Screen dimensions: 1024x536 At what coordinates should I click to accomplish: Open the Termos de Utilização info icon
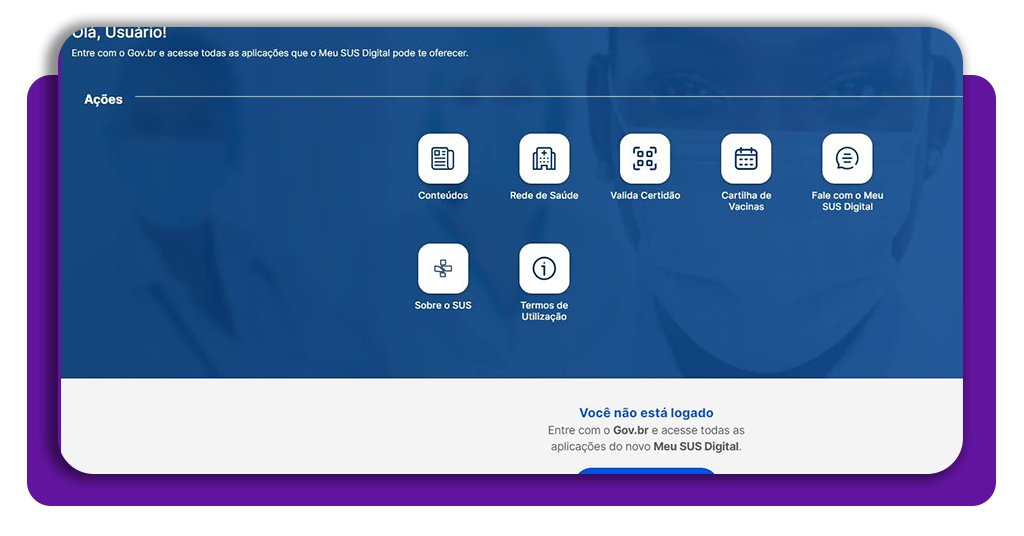[x=544, y=268]
